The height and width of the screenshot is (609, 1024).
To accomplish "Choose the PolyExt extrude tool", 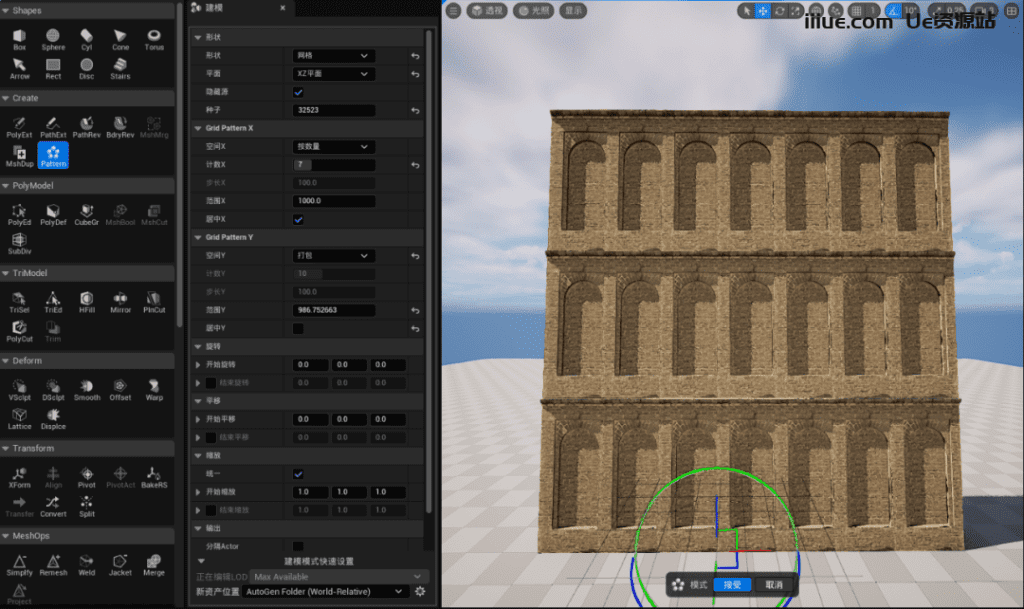I will [x=19, y=126].
